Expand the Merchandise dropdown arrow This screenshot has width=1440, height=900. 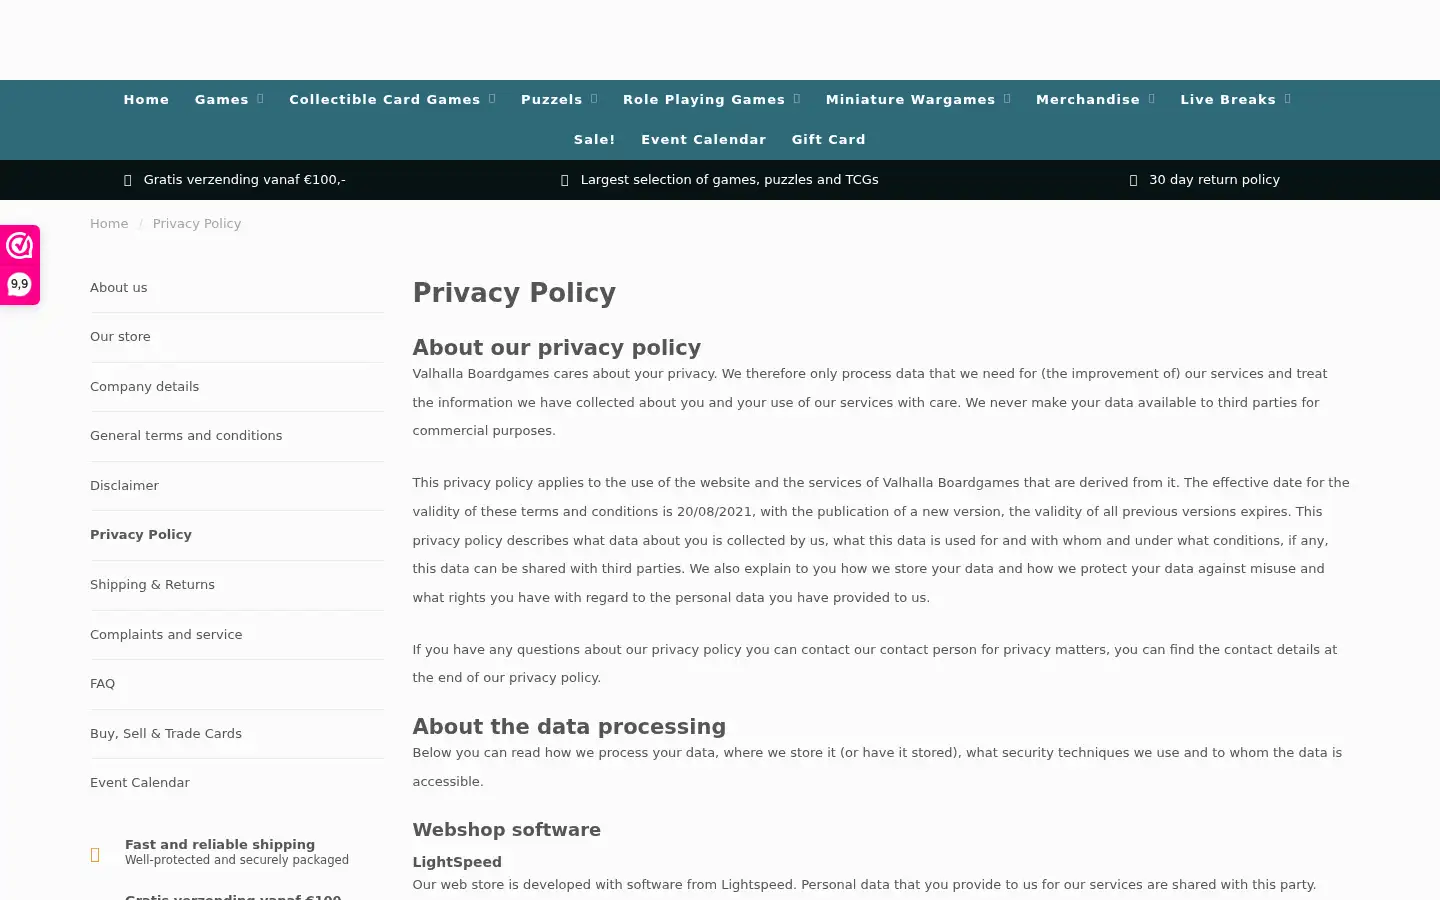click(x=1152, y=99)
